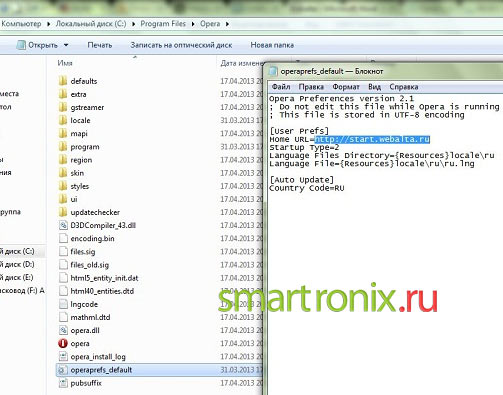
Task: Click the updatechecker folder icon
Action: 63,212
